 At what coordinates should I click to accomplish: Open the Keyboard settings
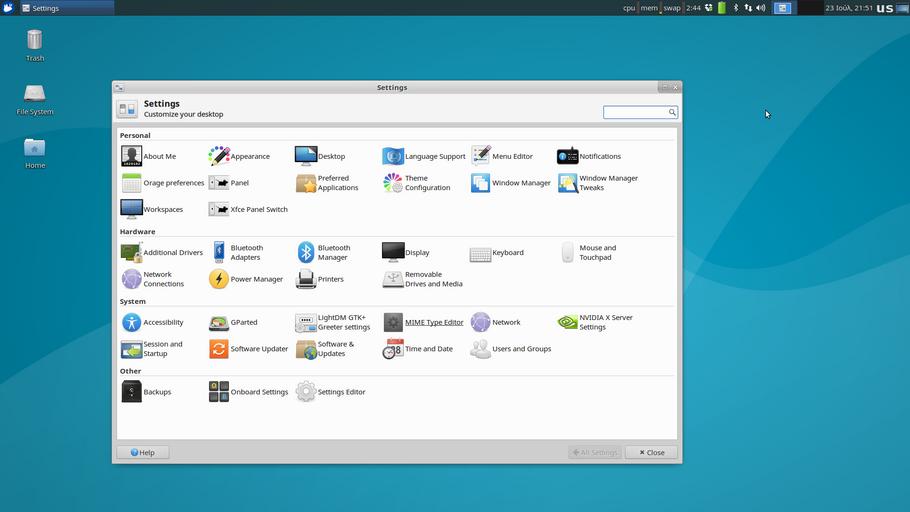click(497, 253)
